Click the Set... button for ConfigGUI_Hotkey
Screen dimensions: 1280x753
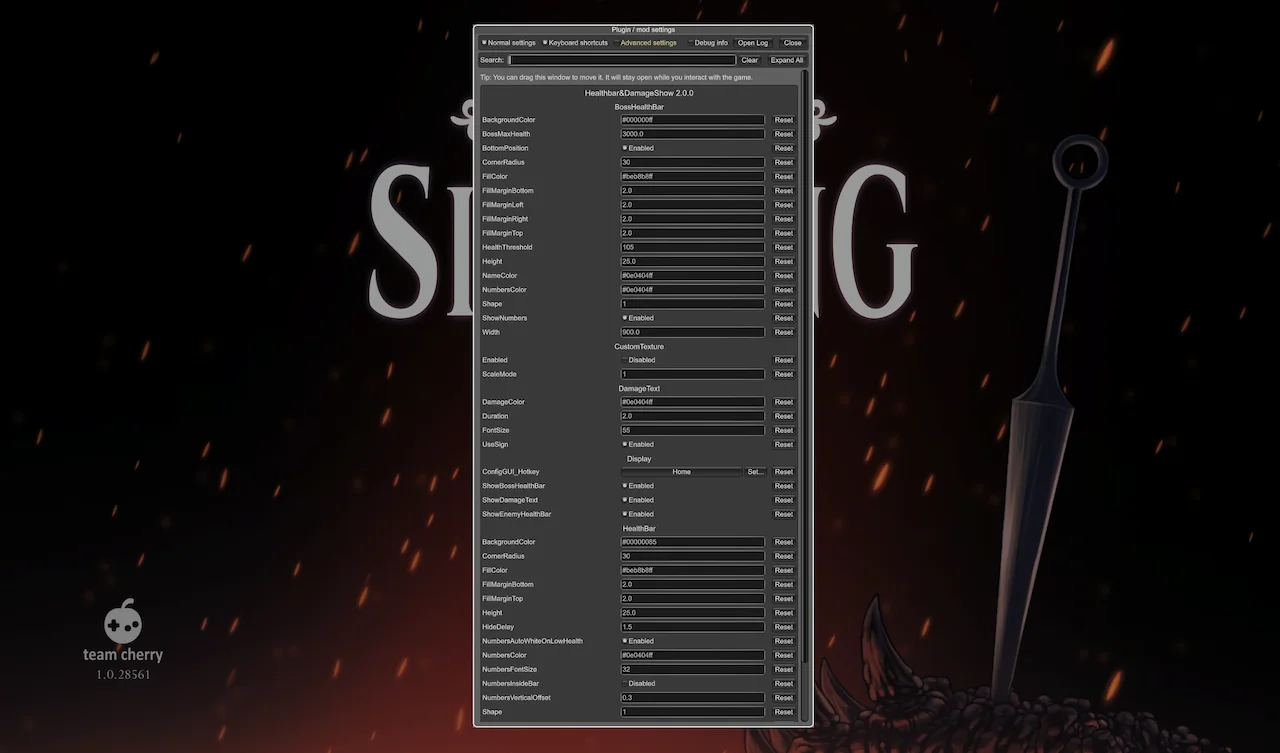point(756,472)
